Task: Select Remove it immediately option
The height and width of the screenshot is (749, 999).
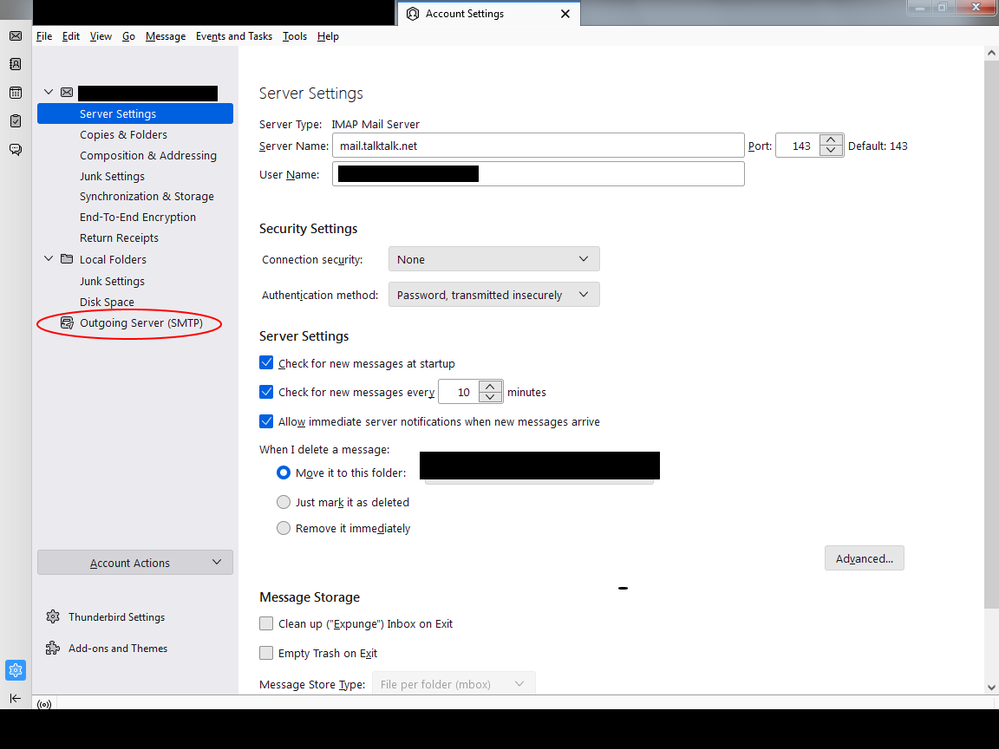Action: click(x=284, y=528)
